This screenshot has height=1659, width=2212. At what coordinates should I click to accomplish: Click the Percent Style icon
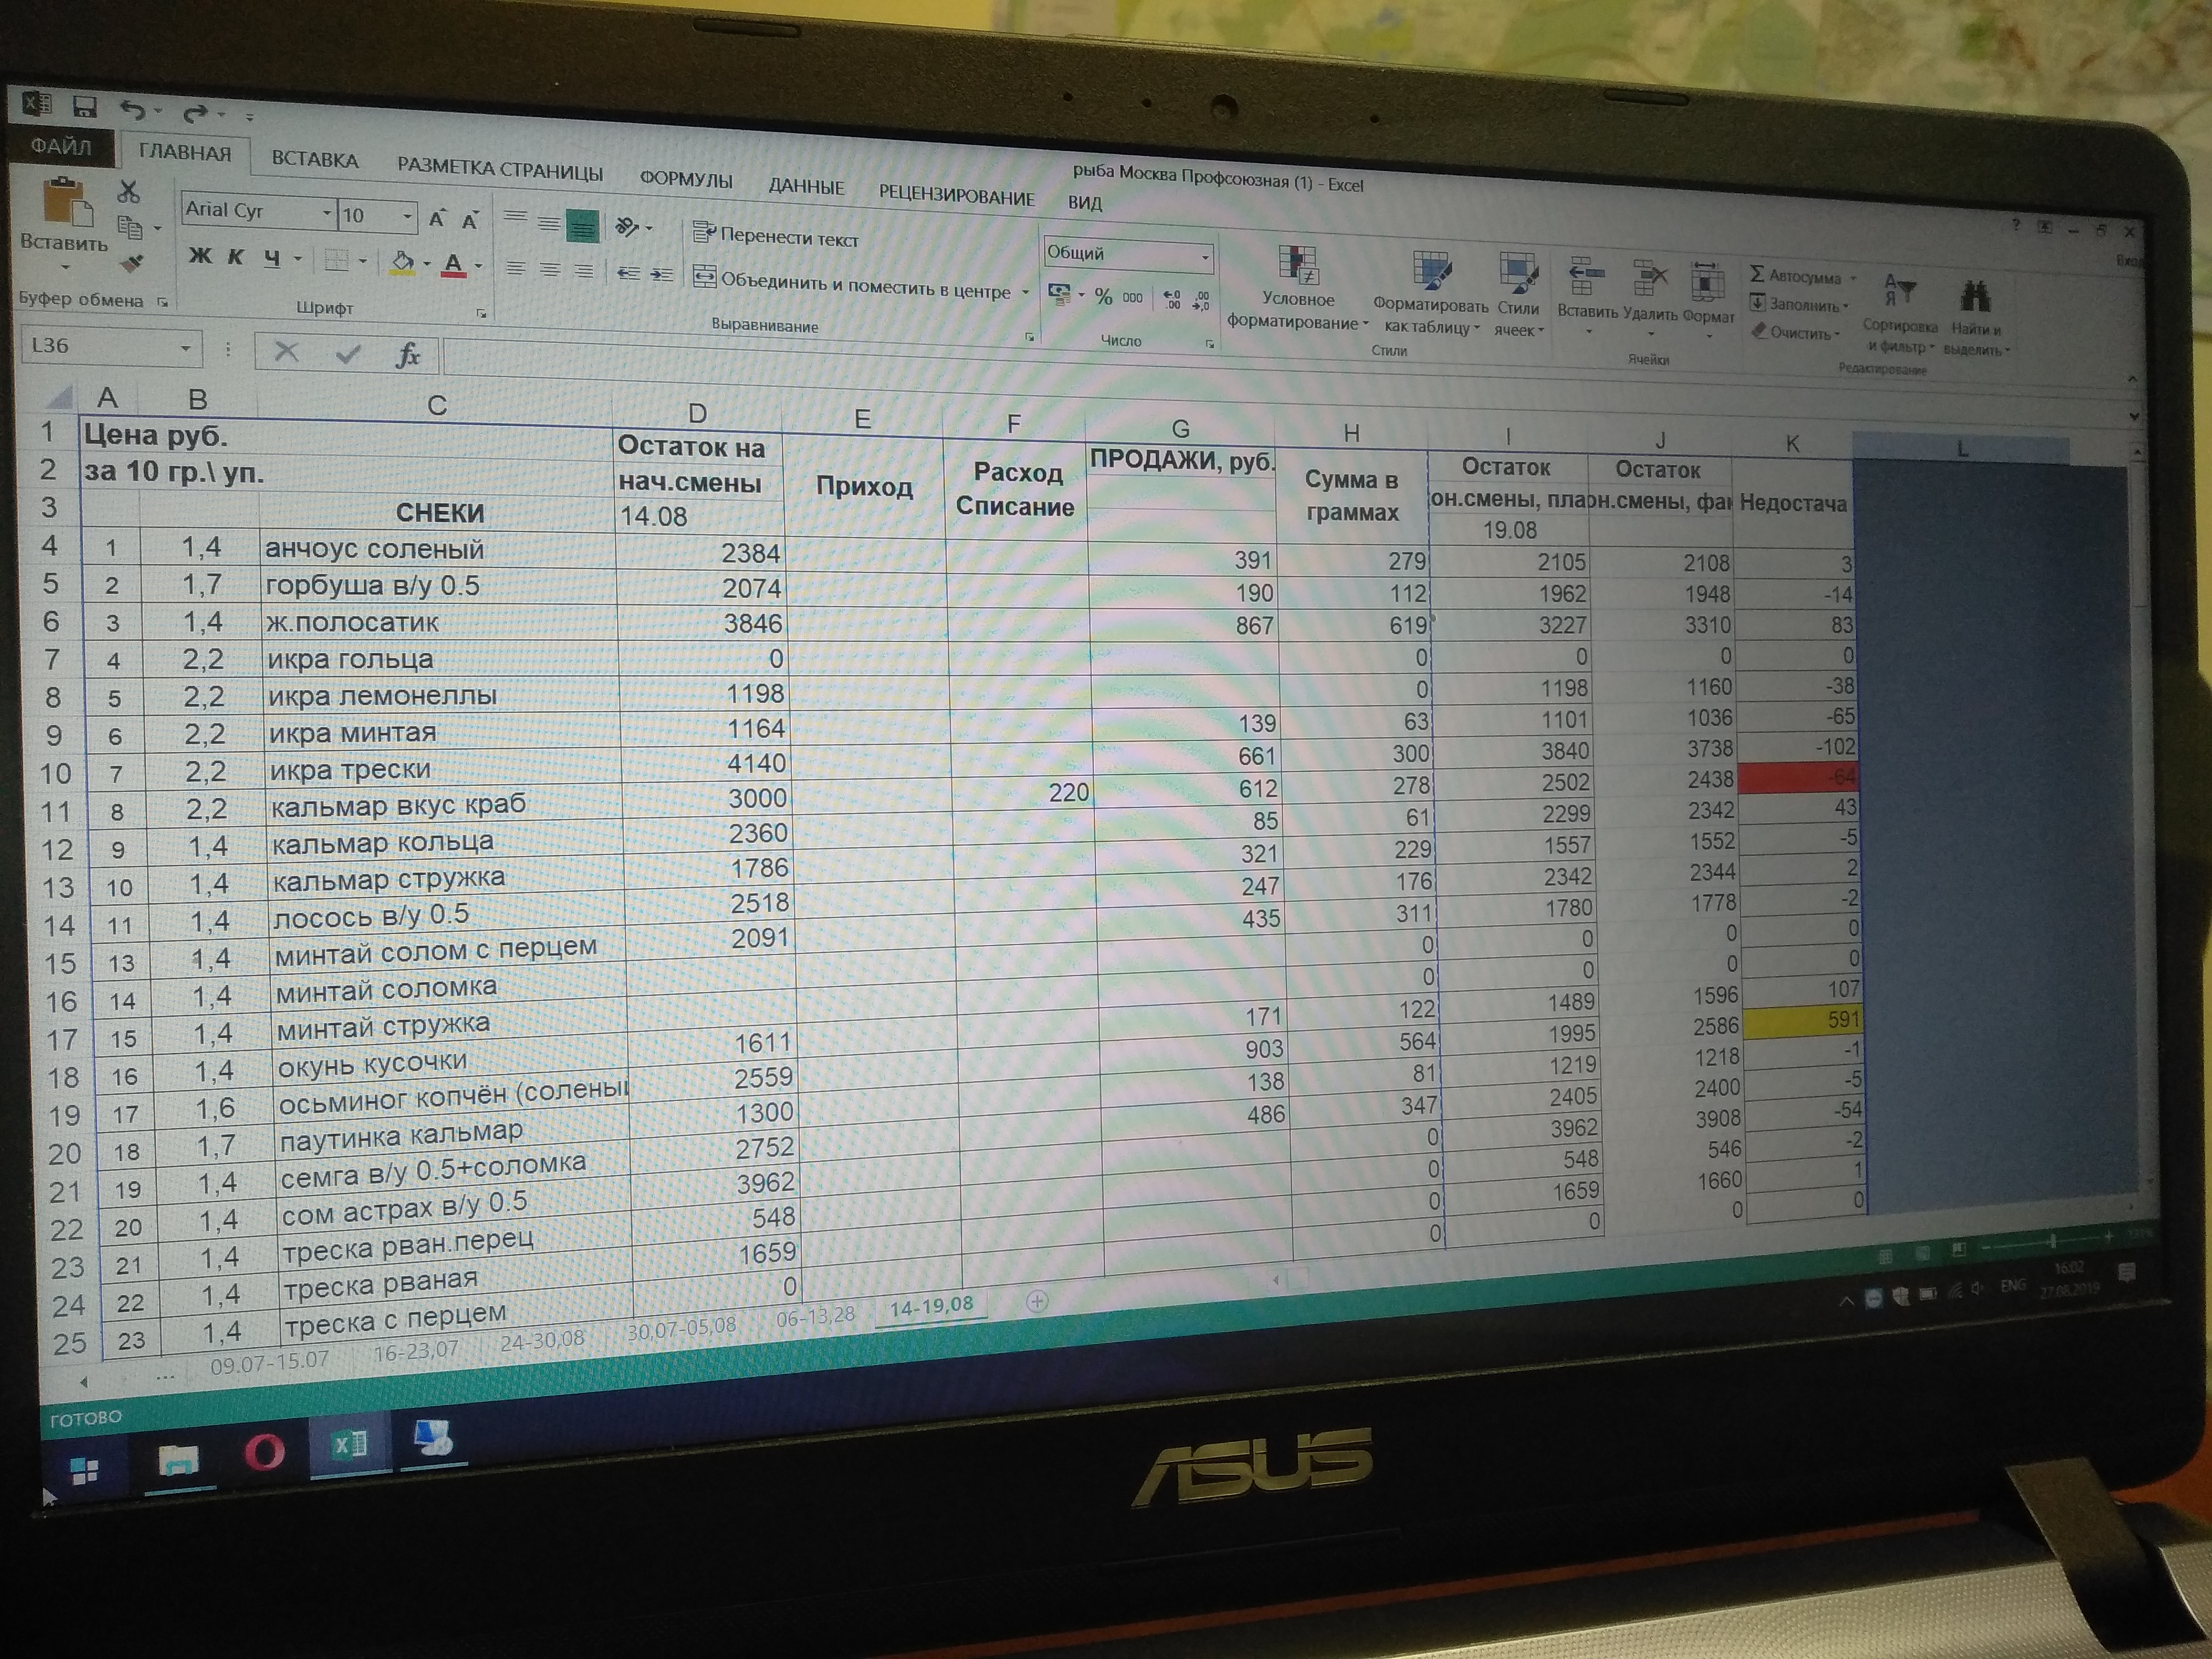[1103, 296]
